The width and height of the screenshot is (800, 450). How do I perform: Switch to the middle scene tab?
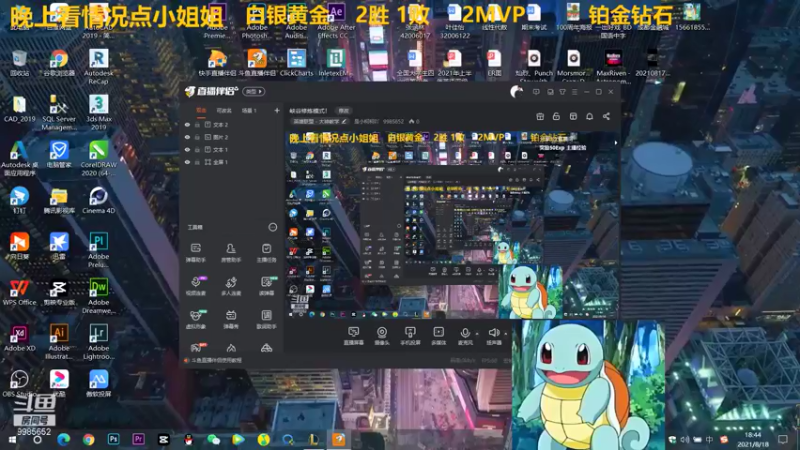tap(224, 110)
